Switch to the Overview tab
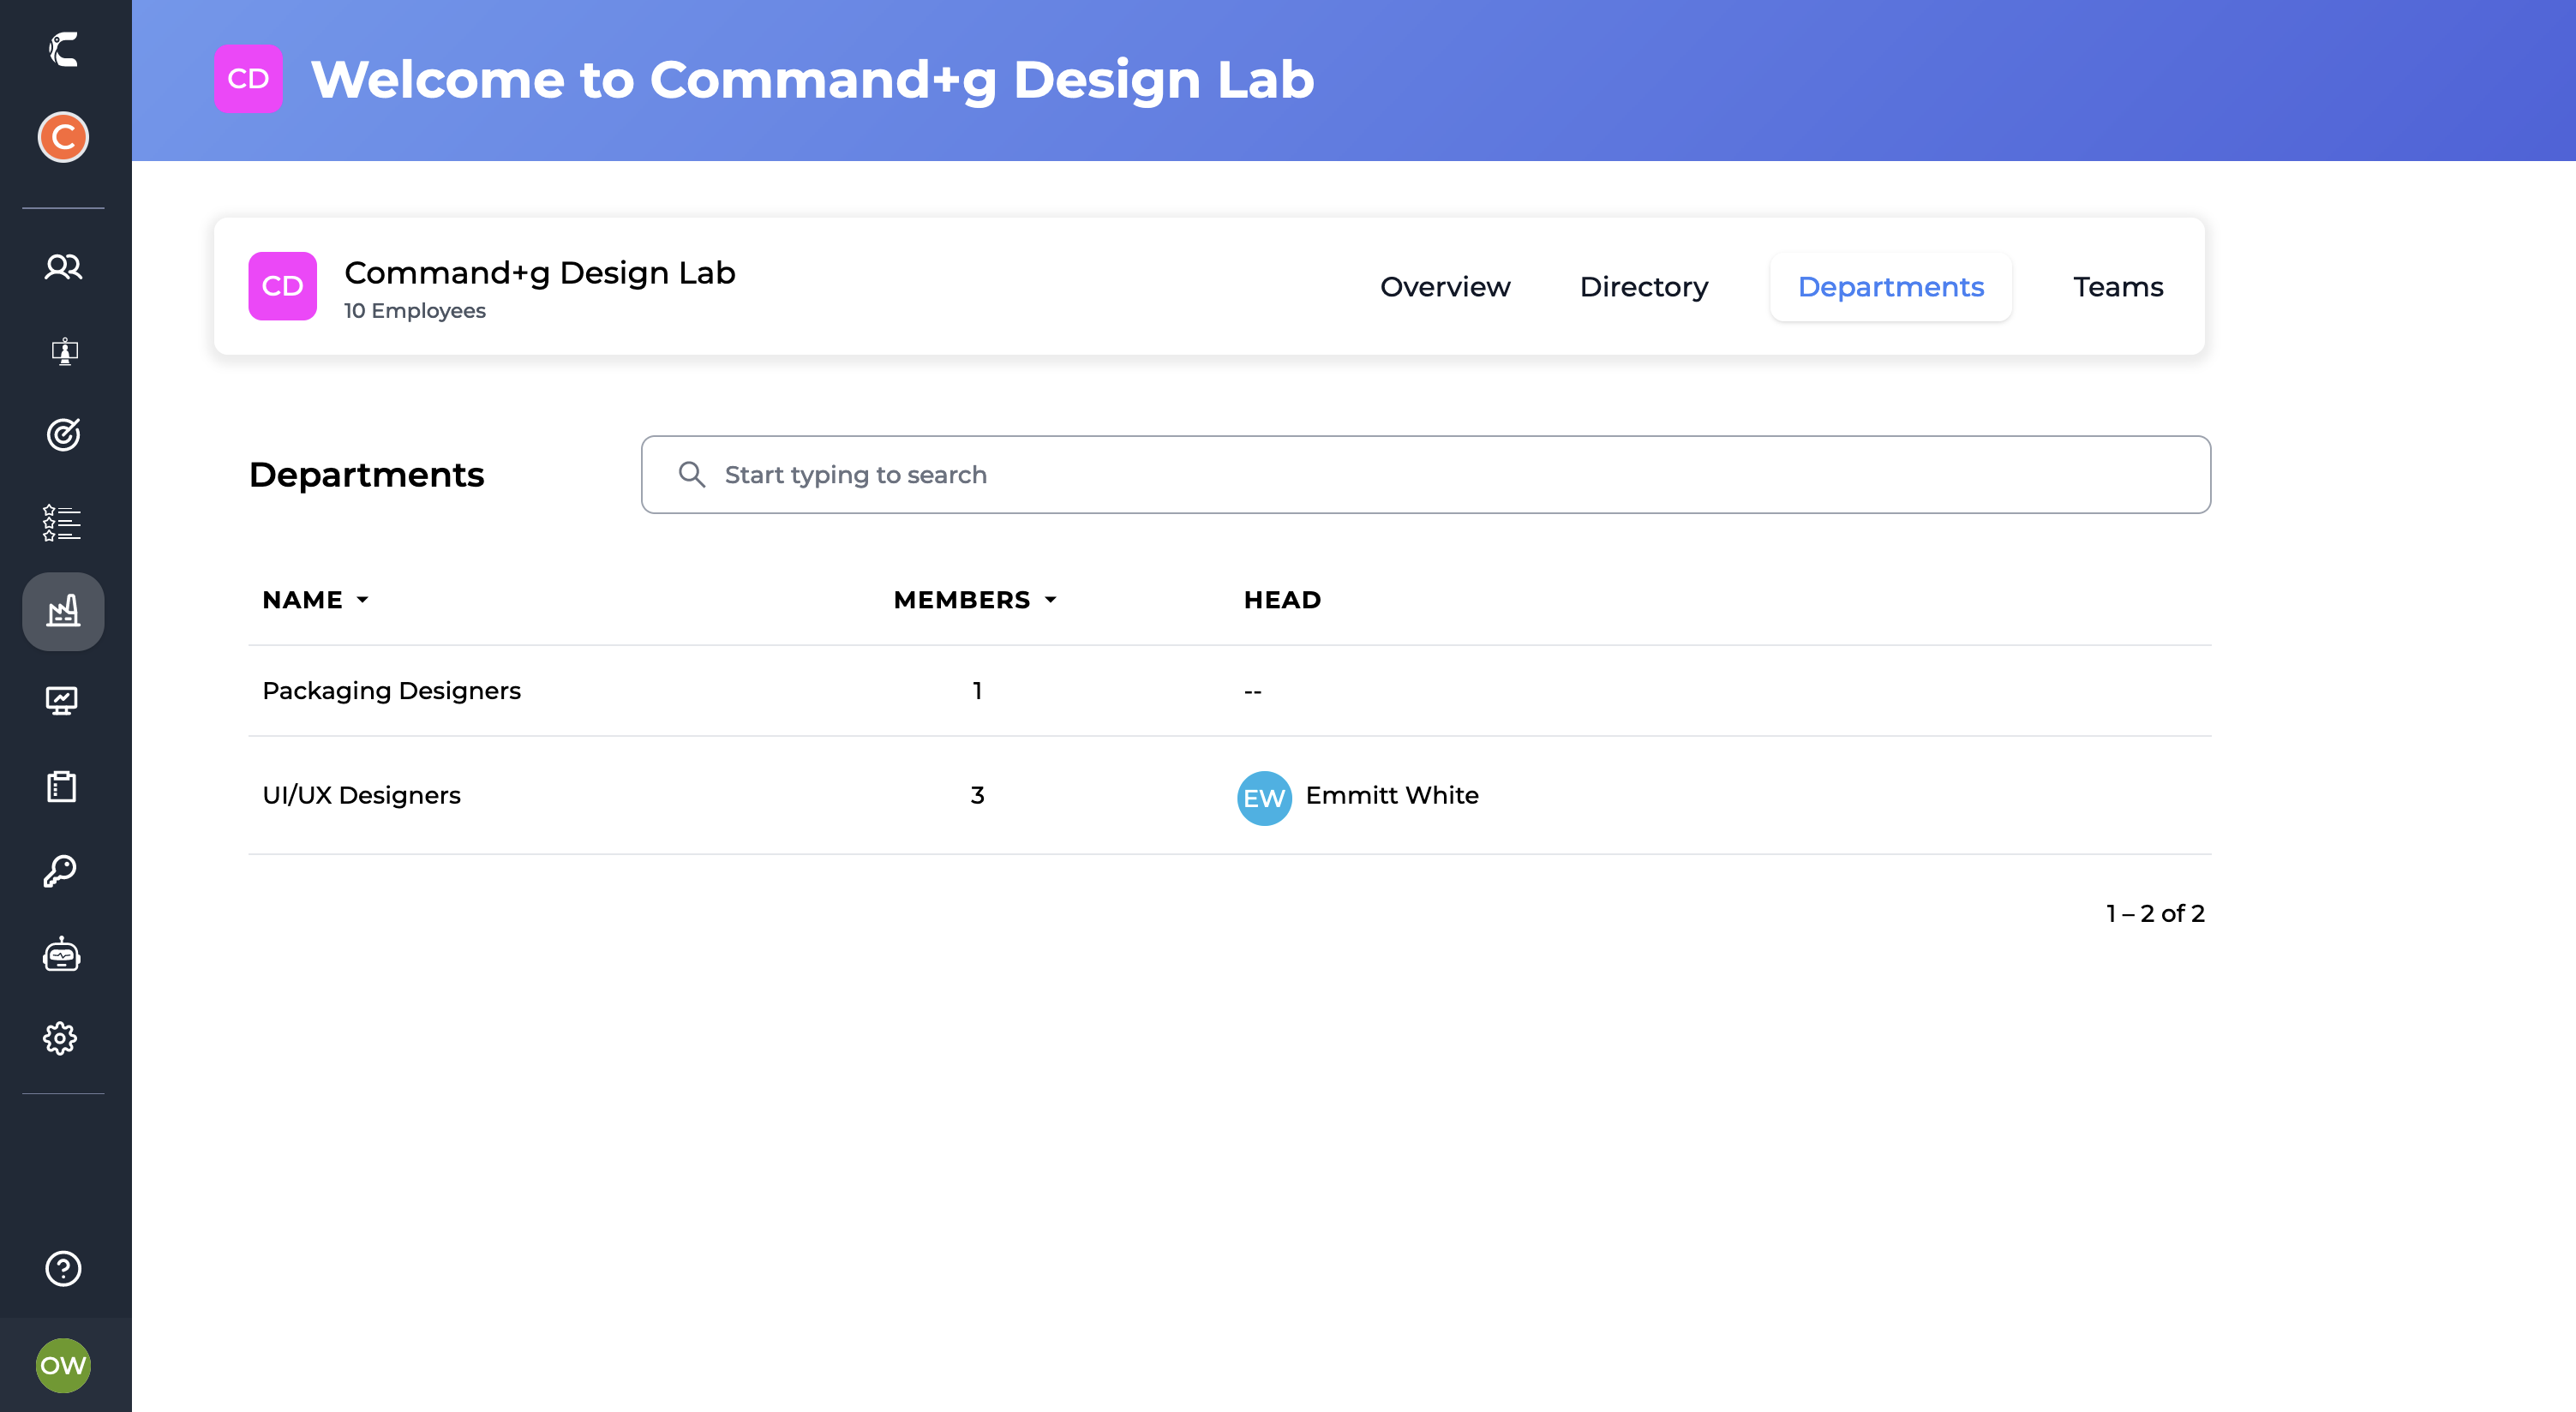2576x1412 pixels. coord(1445,287)
